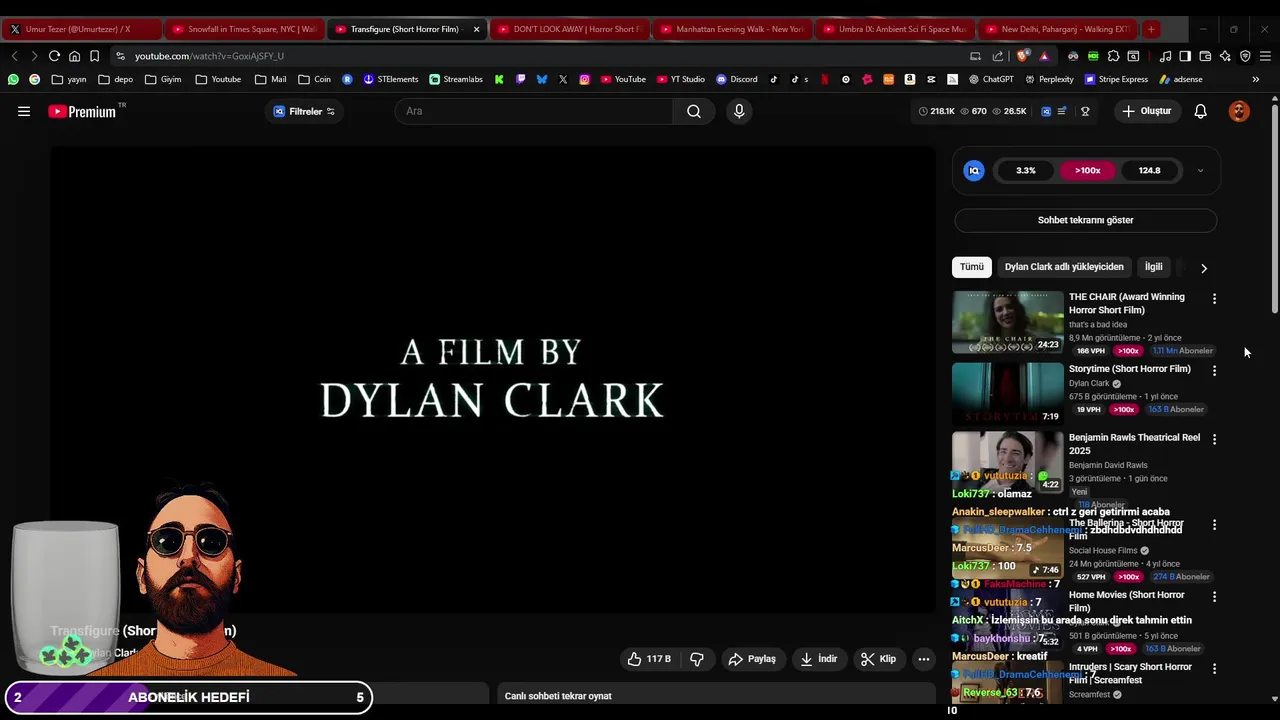
Task: Open THE CHAIR video thumbnail
Action: click(x=1007, y=322)
